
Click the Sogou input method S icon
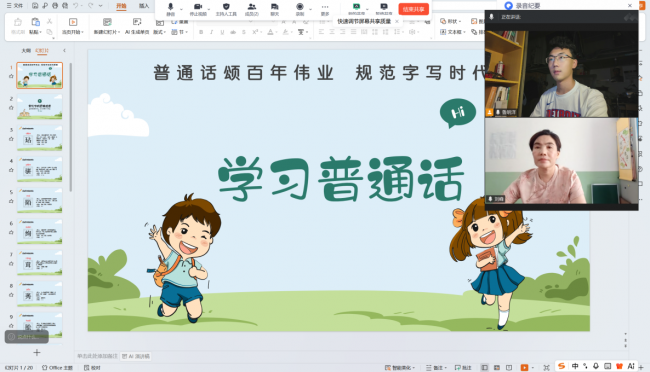click(561, 366)
